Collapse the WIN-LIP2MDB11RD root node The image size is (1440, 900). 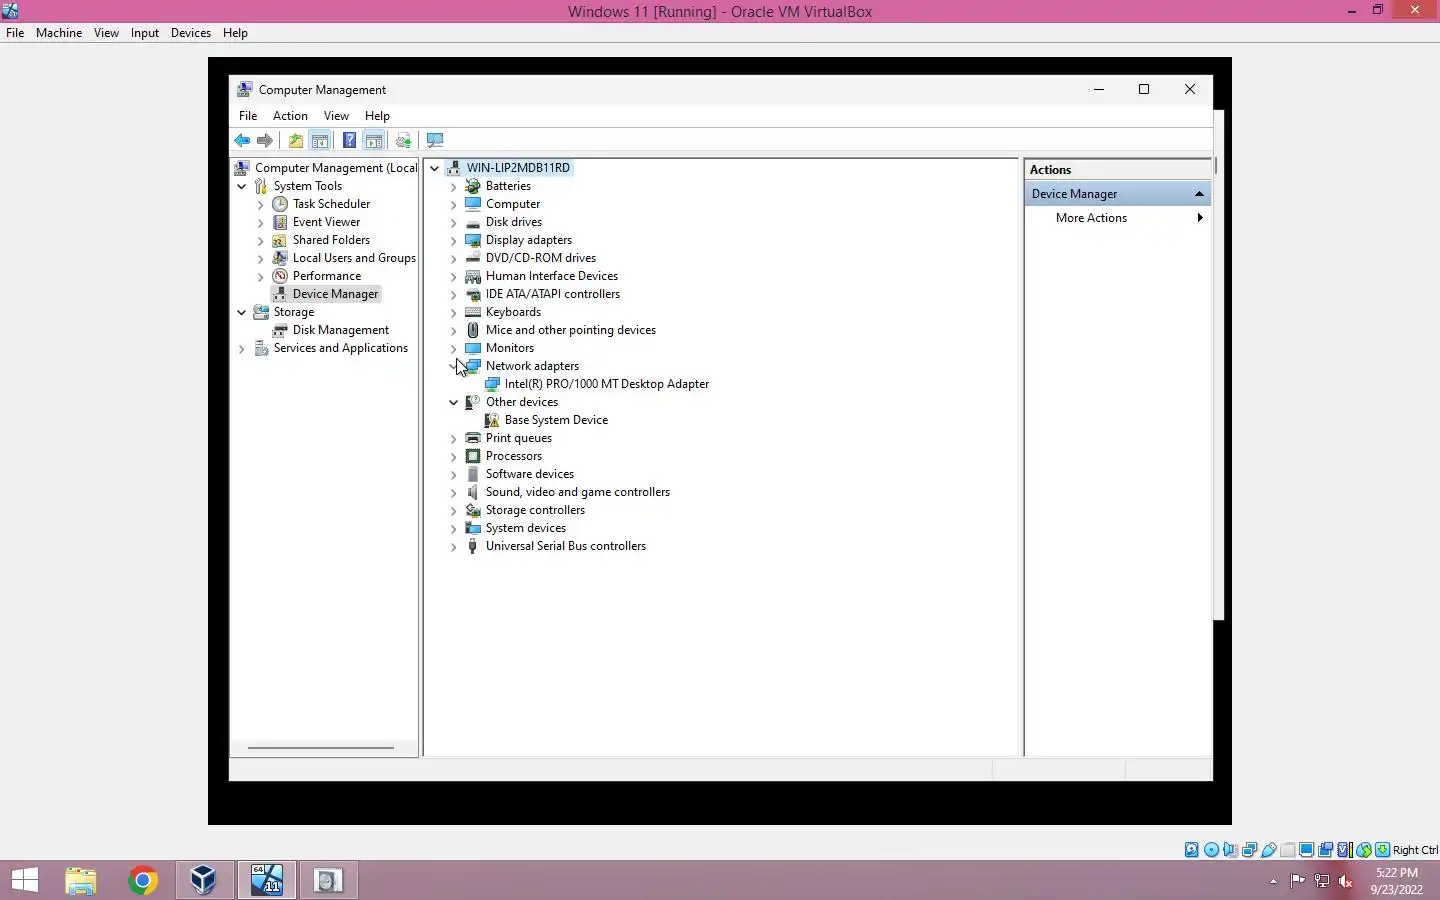click(434, 169)
